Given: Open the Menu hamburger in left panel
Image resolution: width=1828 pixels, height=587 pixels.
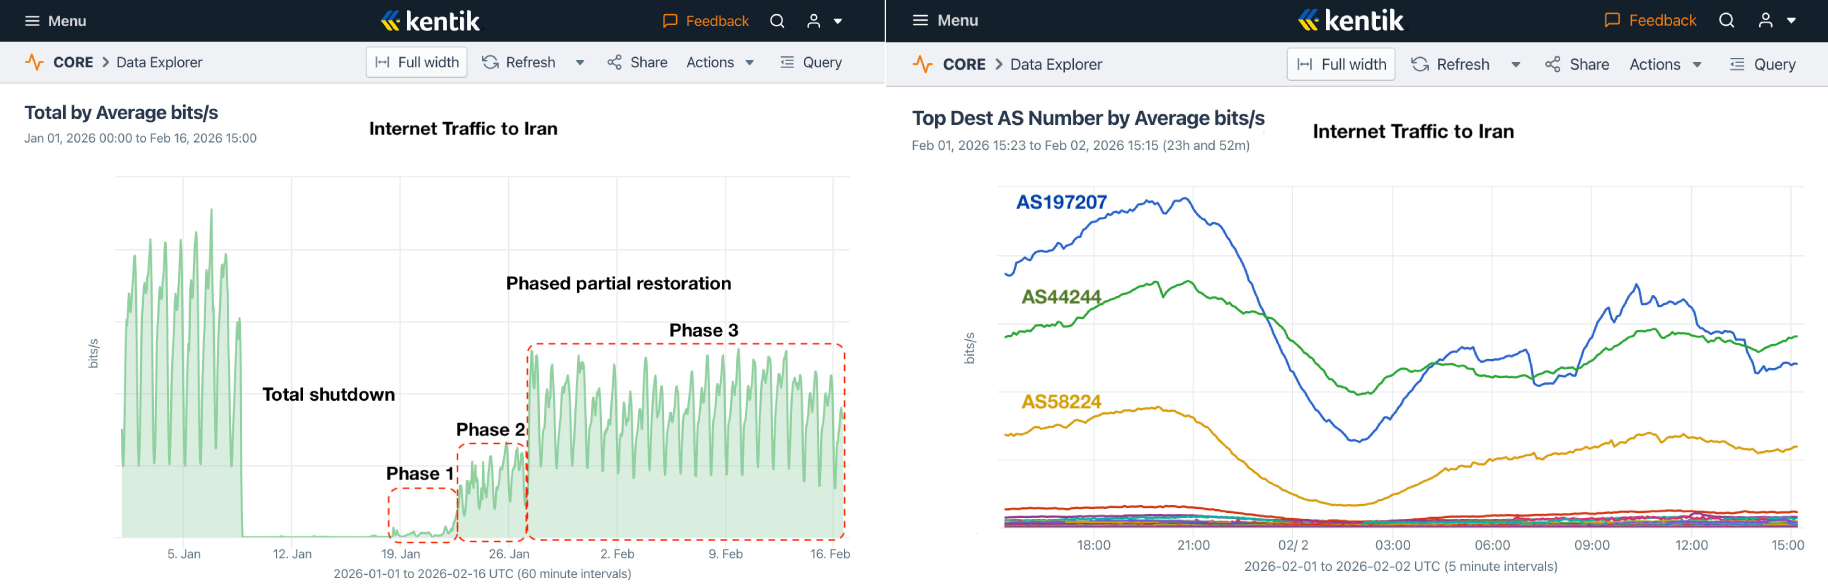Looking at the screenshot, I should (x=33, y=21).
